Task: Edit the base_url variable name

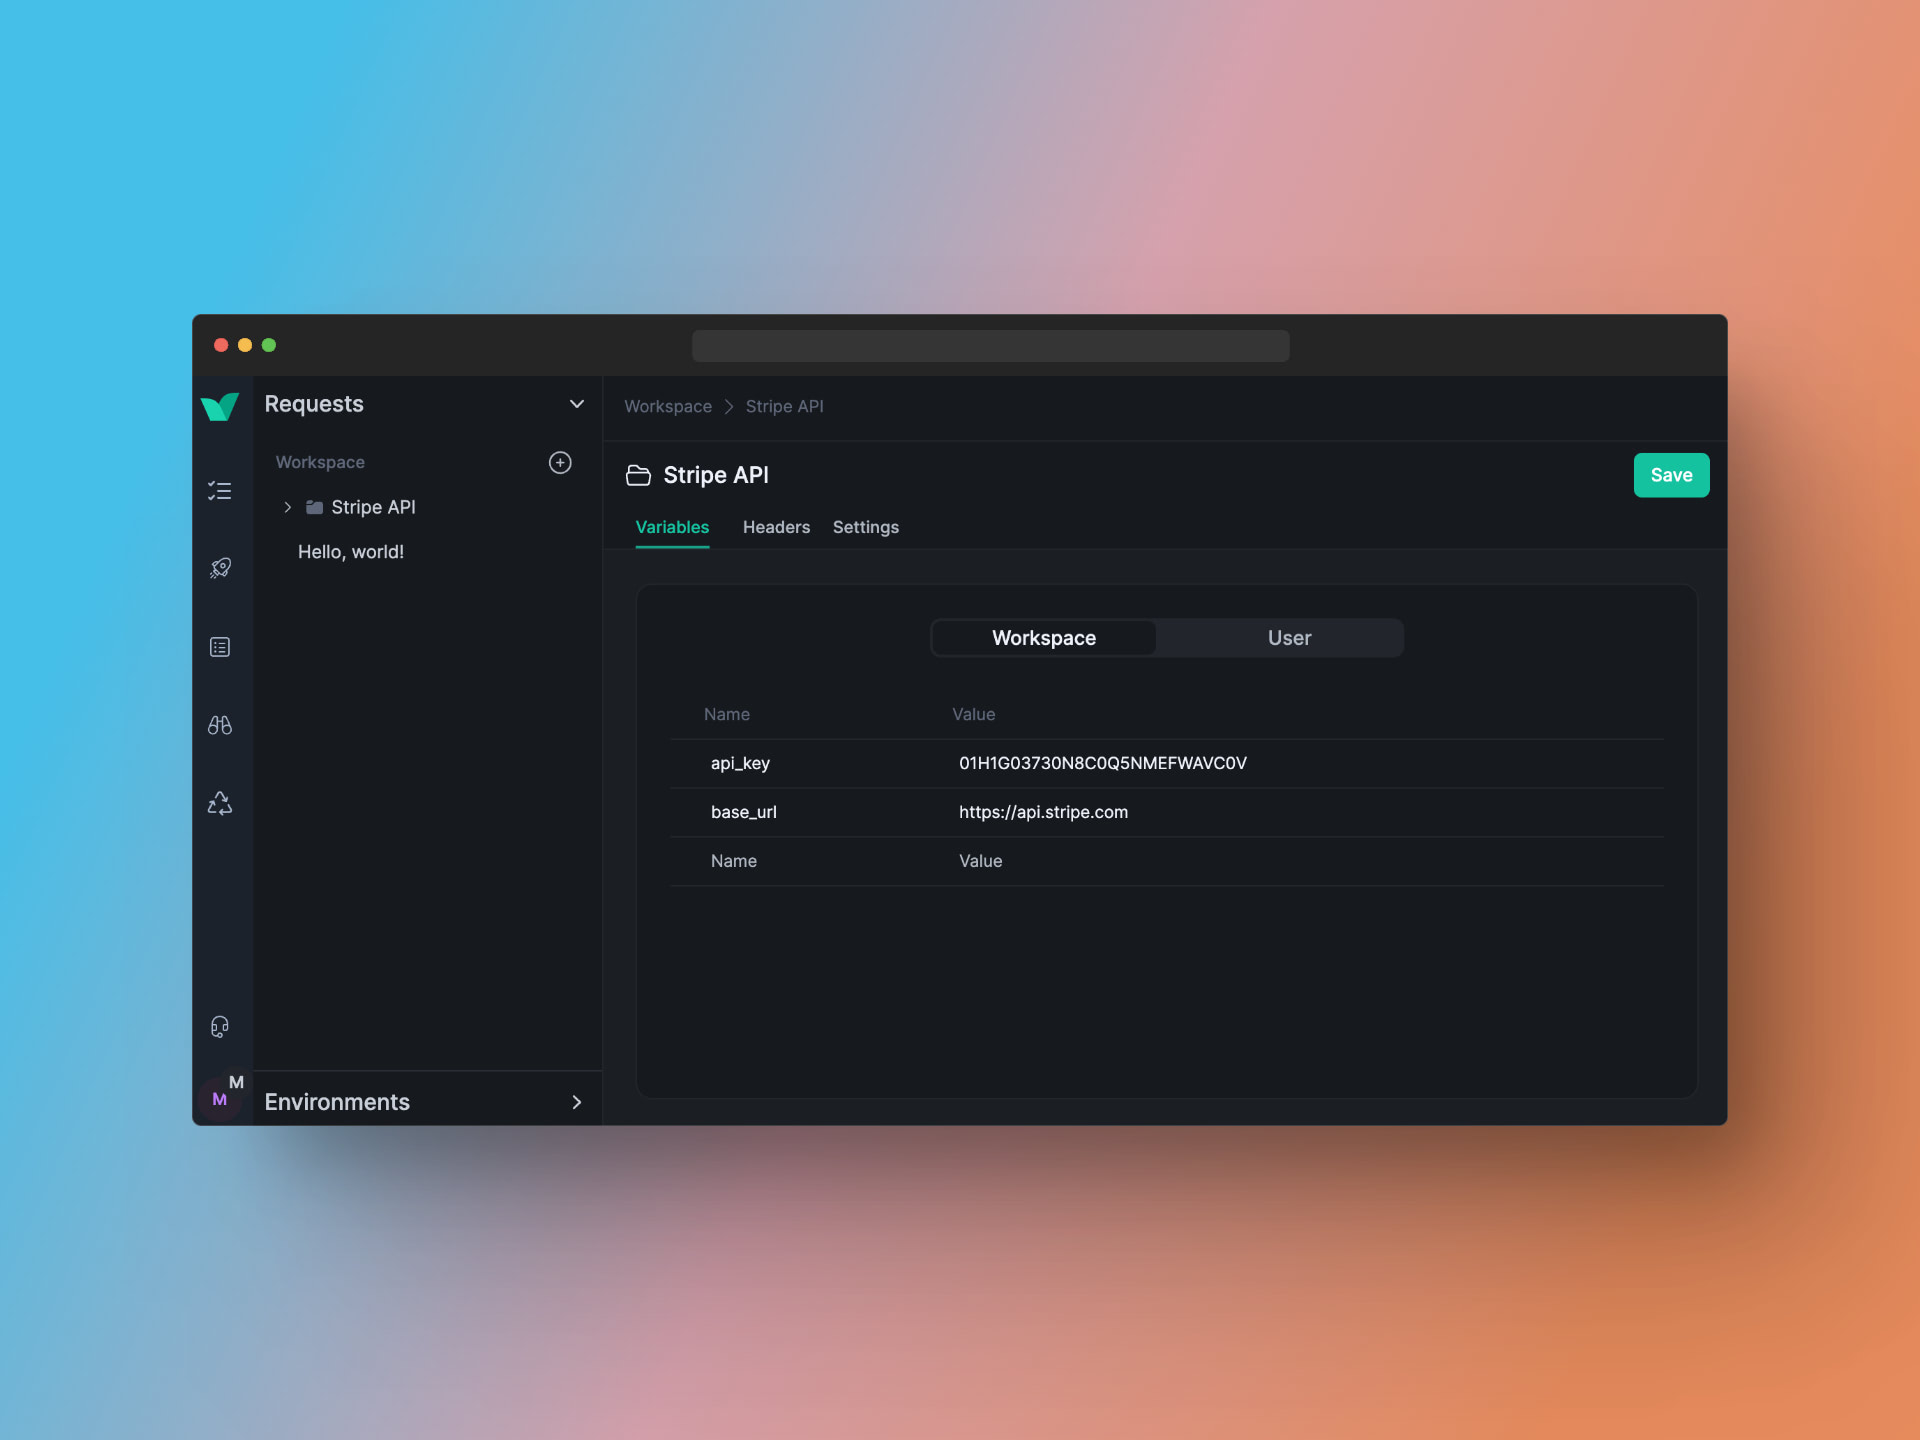Action: (743, 812)
